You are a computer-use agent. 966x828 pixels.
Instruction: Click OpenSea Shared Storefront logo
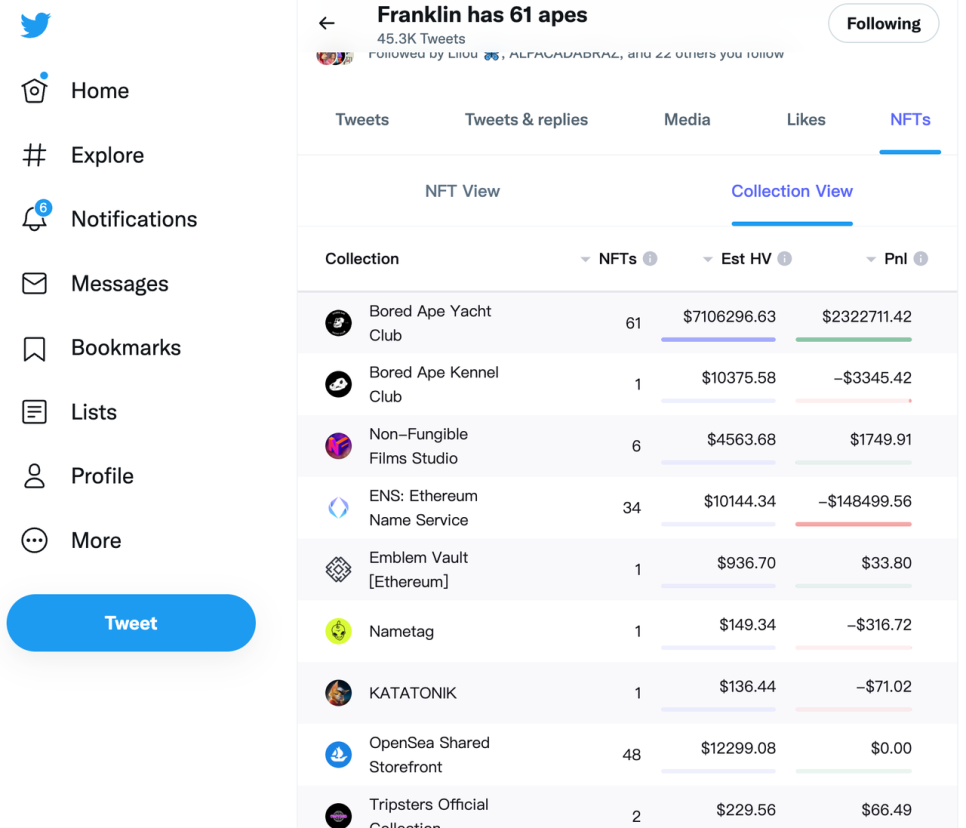pyautogui.click(x=338, y=755)
